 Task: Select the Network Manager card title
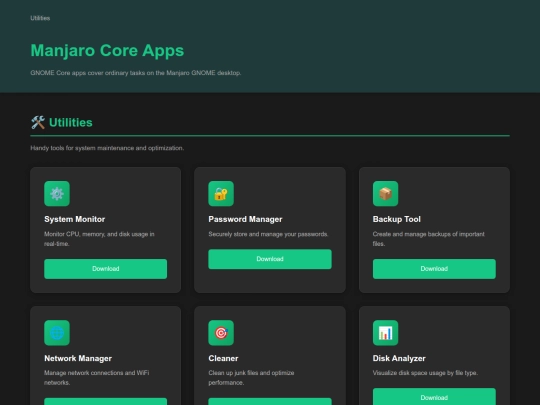(78, 358)
